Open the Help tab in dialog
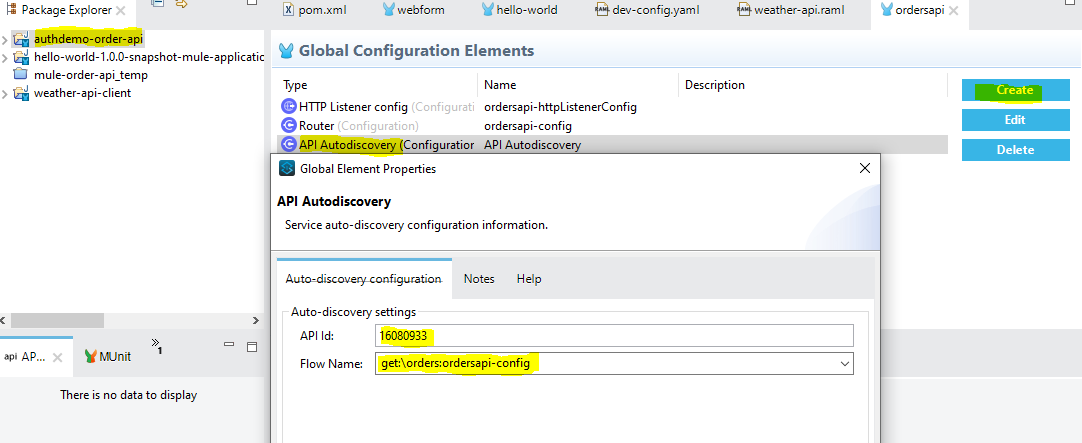The width and height of the screenshot is (1082, 443). (529, 279)
